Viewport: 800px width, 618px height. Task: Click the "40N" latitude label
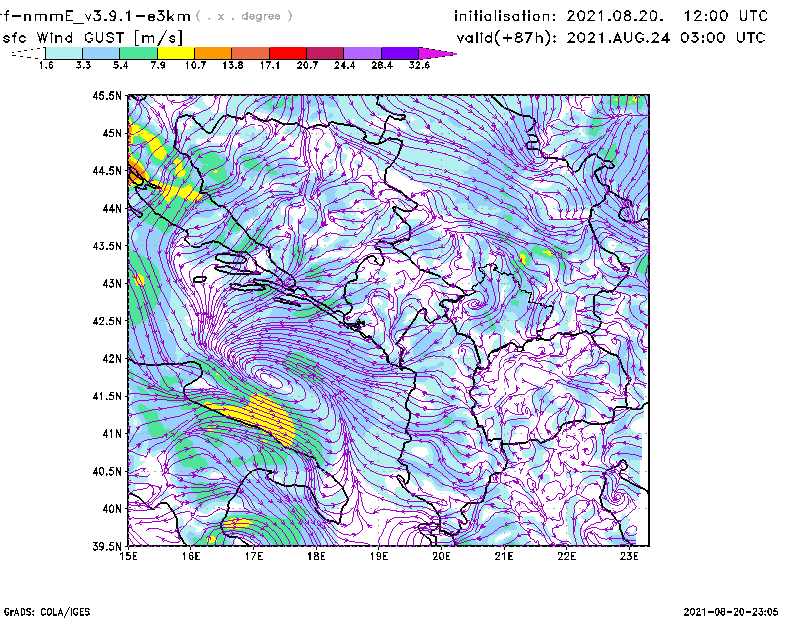click(x=112, y=509)
